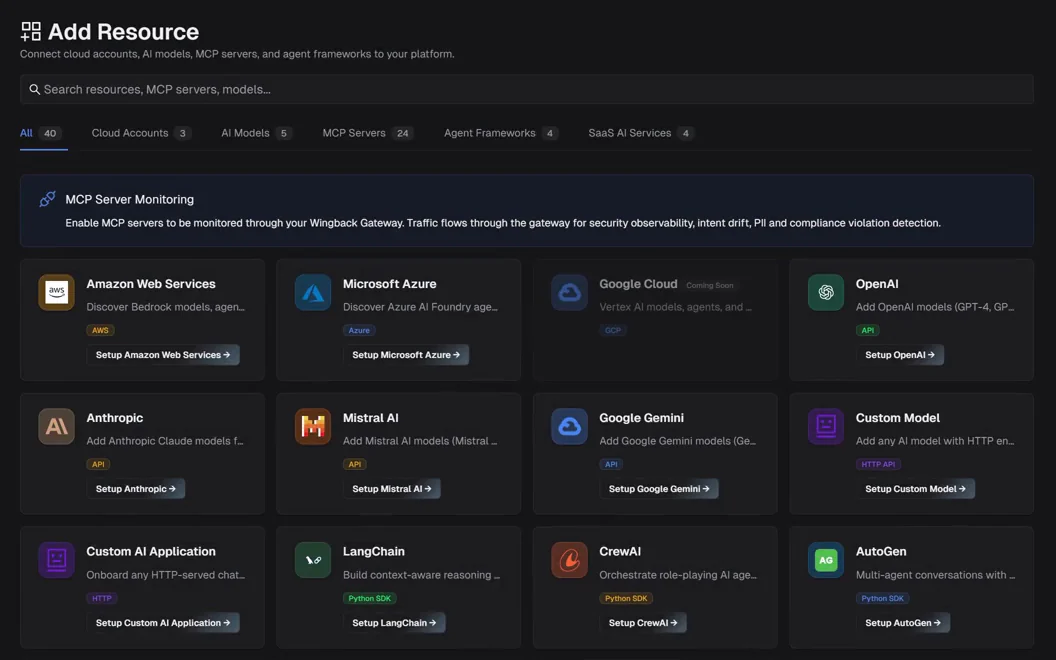Image resolution: width=1056 pixels, height=660 pixels.
Task: Click the search magnifier icon
Action: coord(34,90)
